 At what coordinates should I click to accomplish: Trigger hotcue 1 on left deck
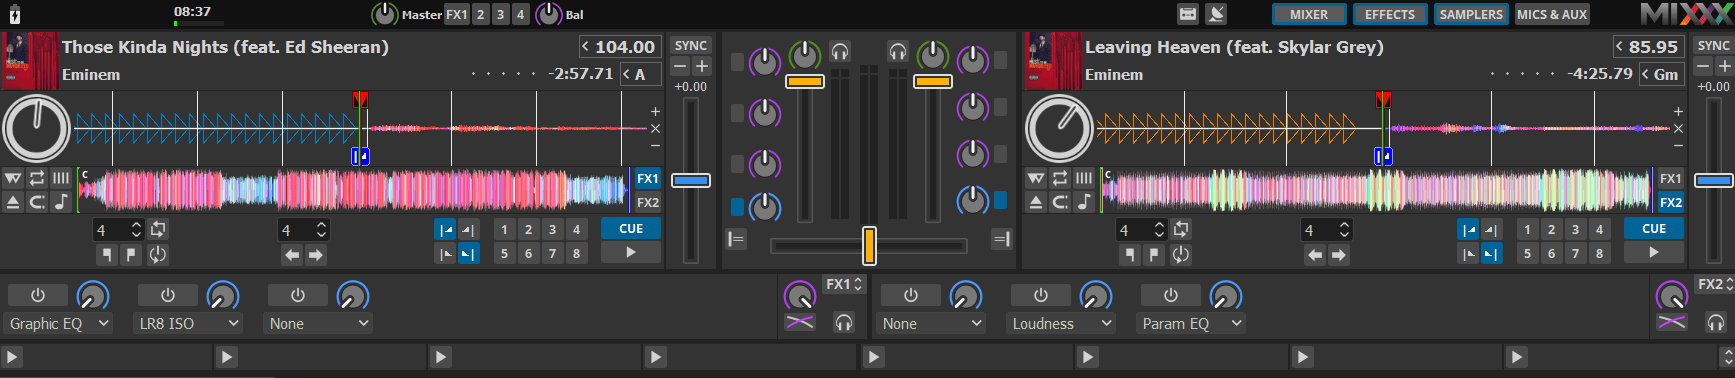[x=504, y=230]
